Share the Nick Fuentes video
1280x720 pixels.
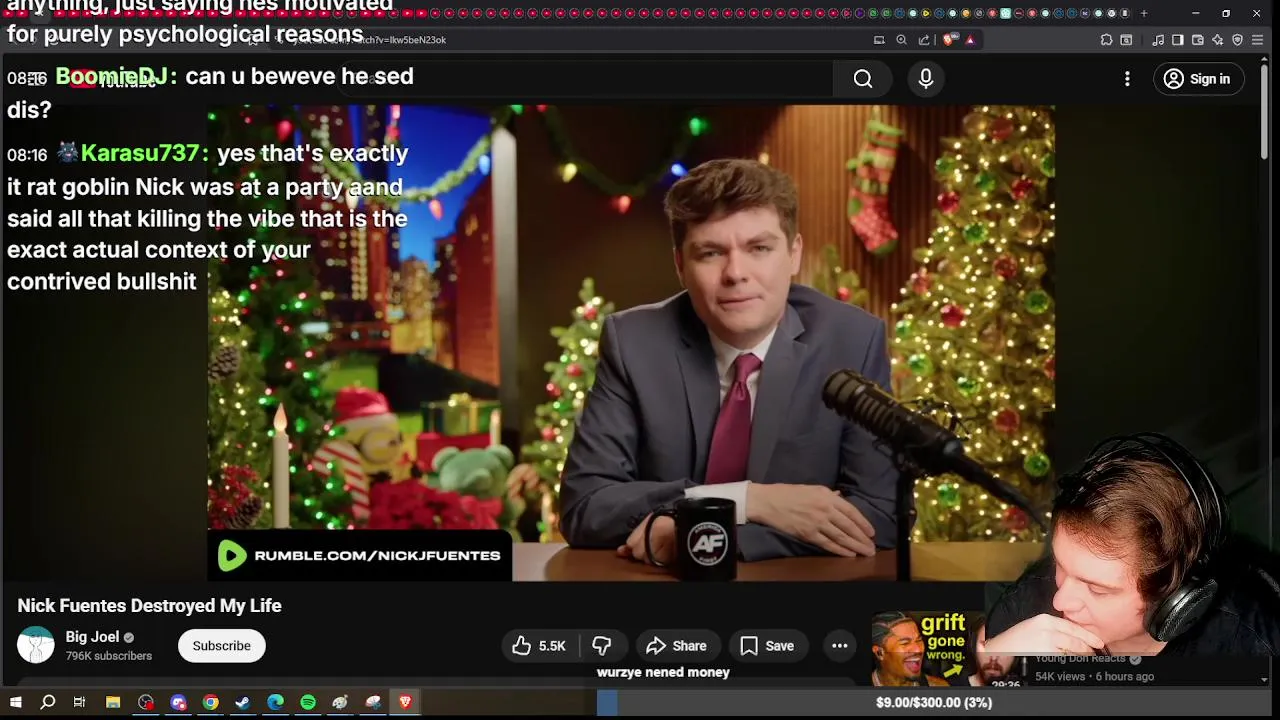pyautogui.click(x=677, y=646)
